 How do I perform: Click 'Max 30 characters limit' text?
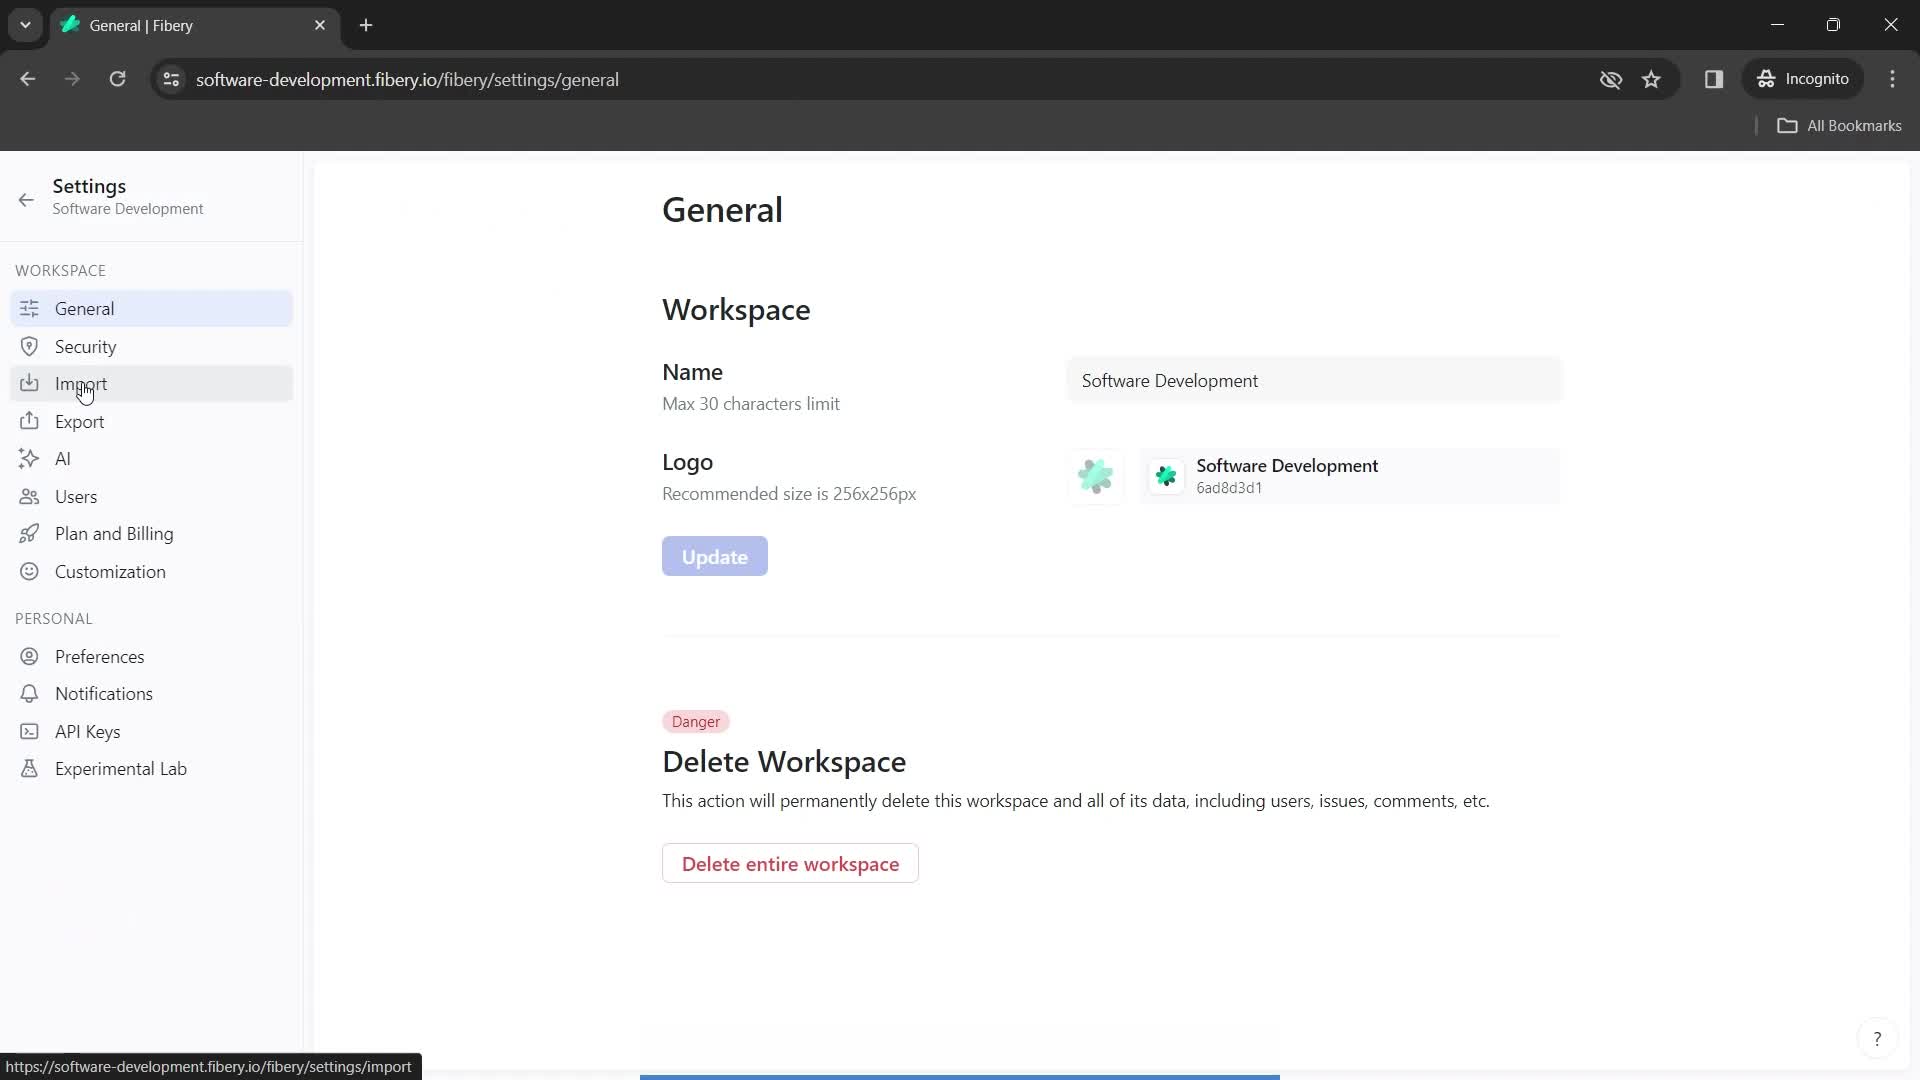[751, 403]
